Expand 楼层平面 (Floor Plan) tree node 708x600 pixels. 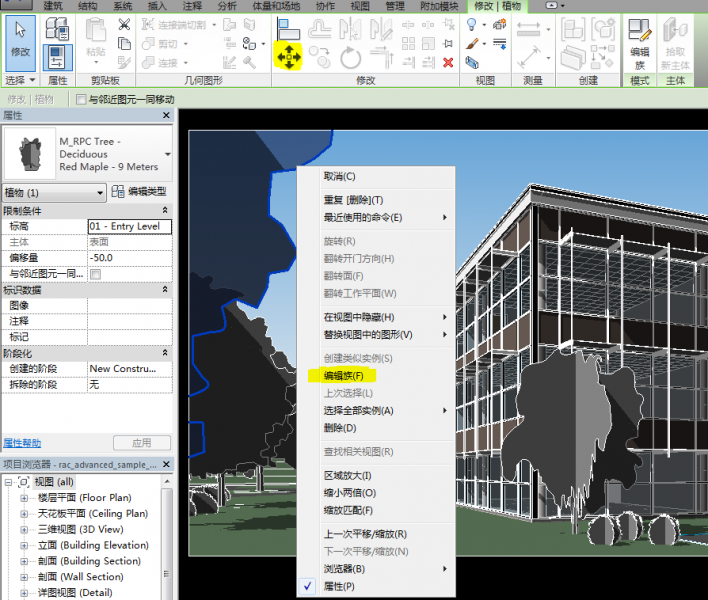[24, 498]
